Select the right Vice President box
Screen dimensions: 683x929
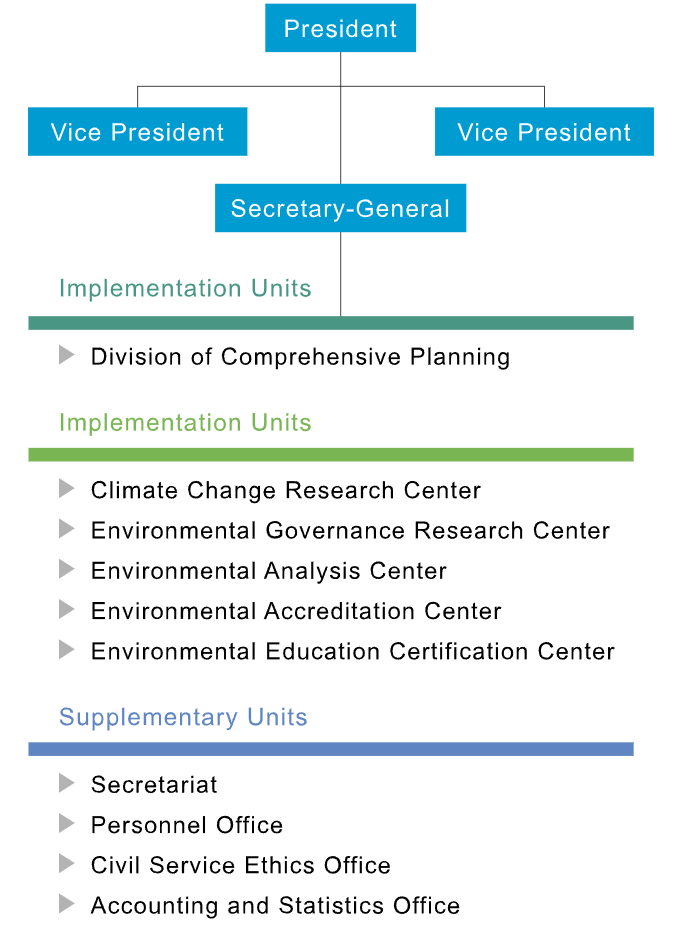pos(544,132)
